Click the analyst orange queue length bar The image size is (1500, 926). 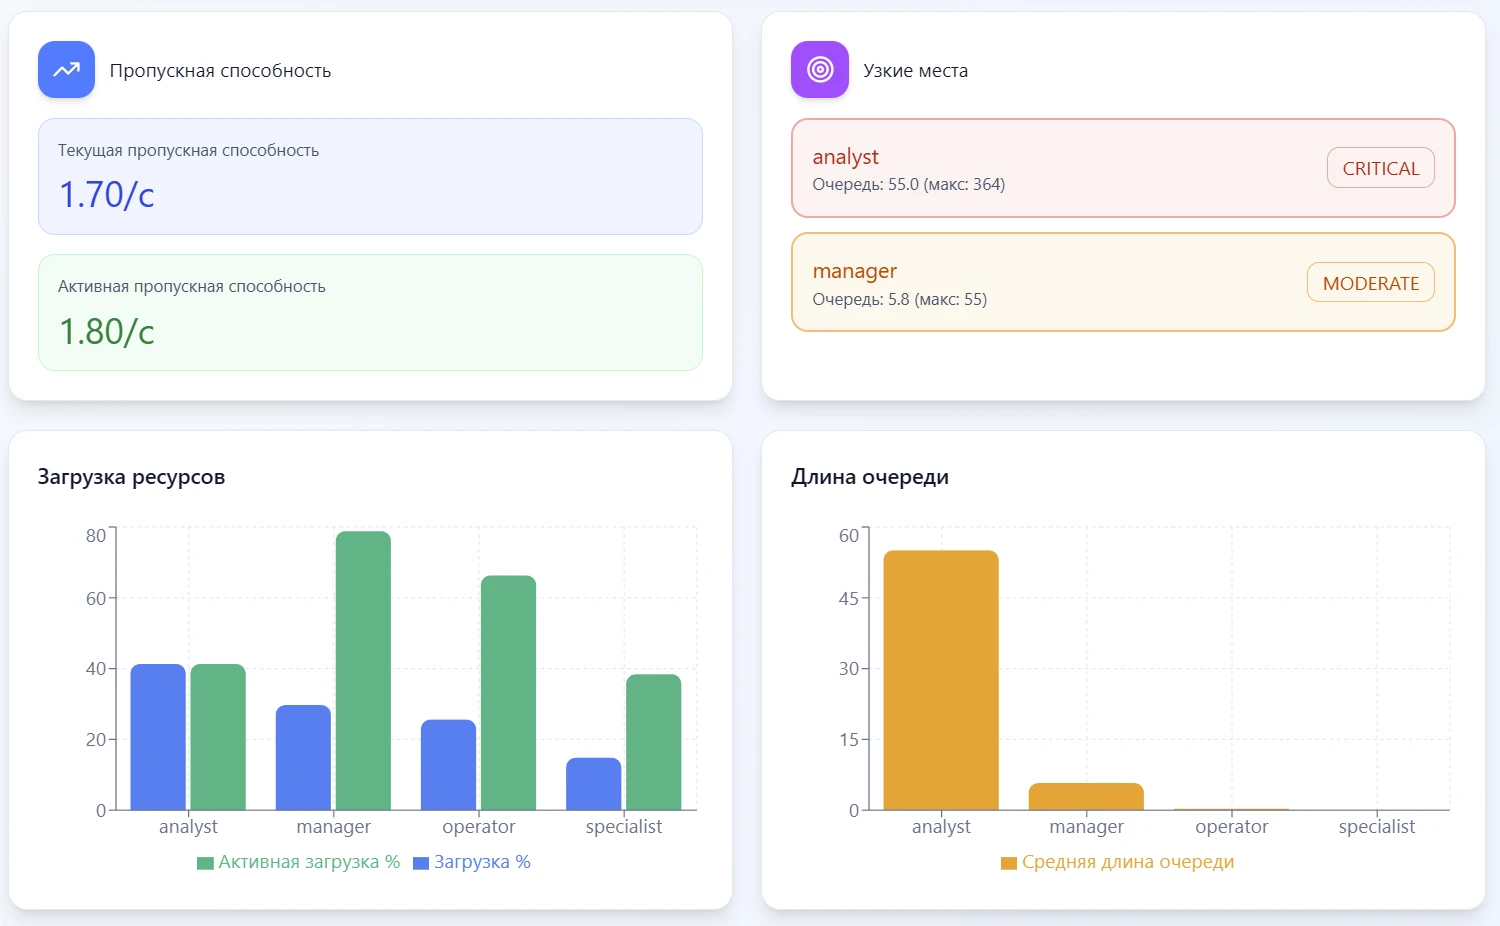(x=940, y=680)
